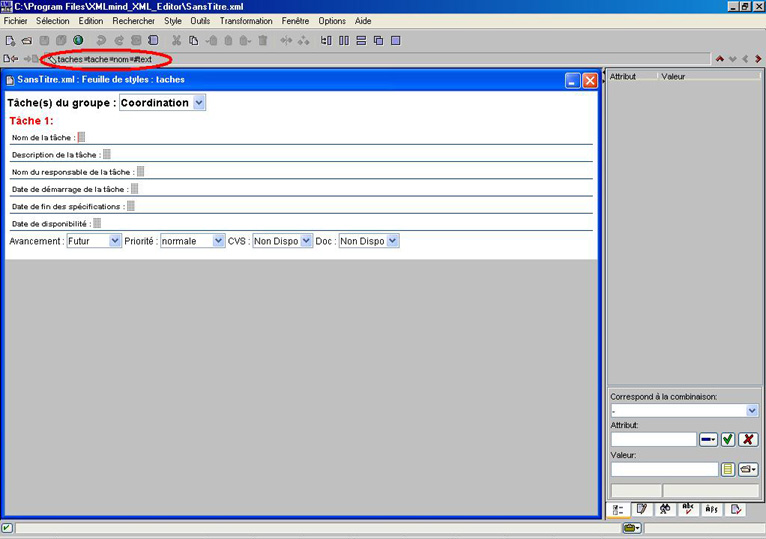Open the spell check tab icon

[688, 509]
